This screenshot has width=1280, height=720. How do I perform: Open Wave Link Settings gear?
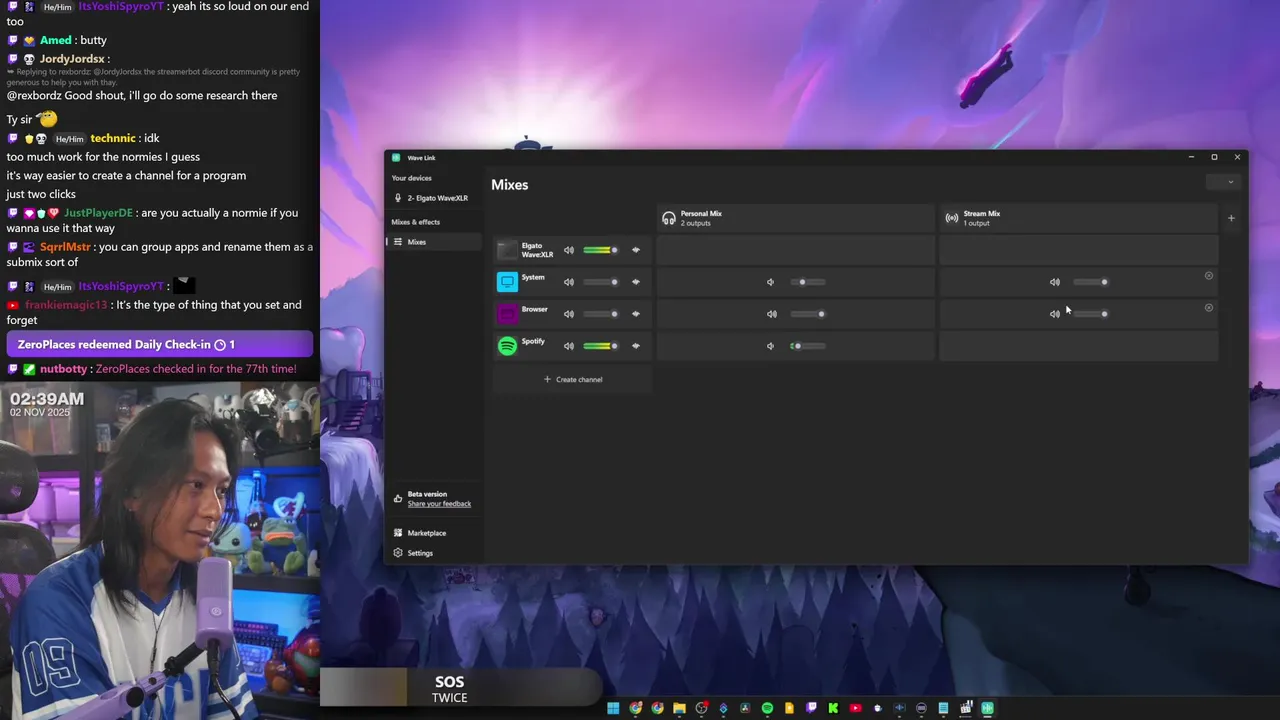(398, 553)
